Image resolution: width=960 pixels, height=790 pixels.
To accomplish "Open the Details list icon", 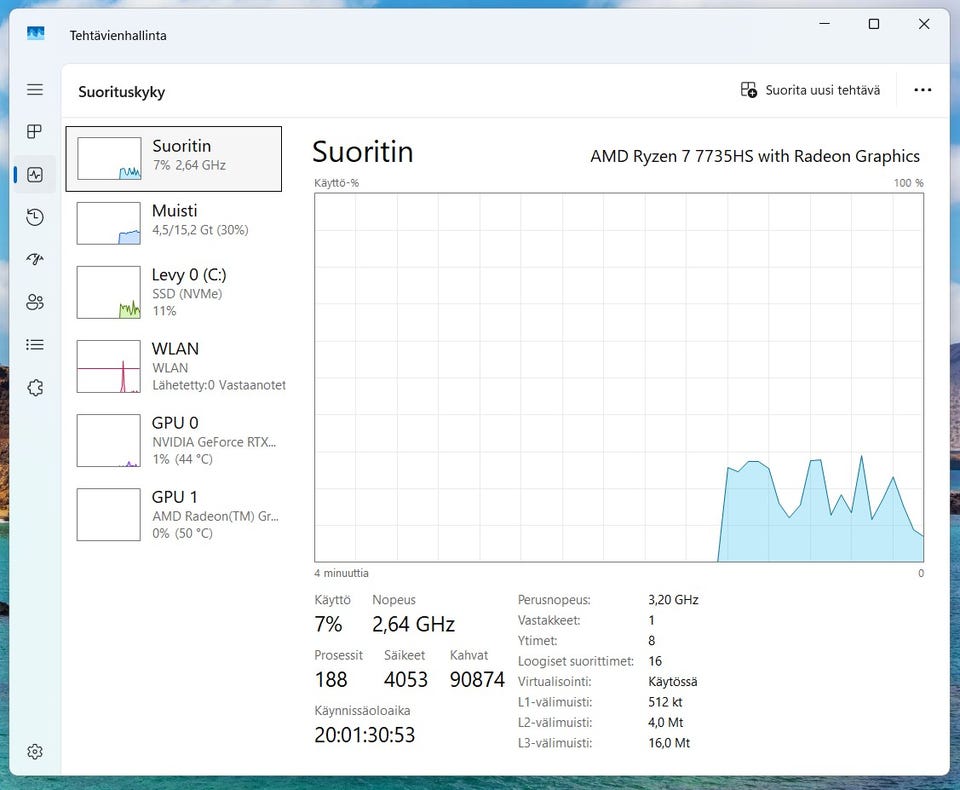I will point(35,345).
